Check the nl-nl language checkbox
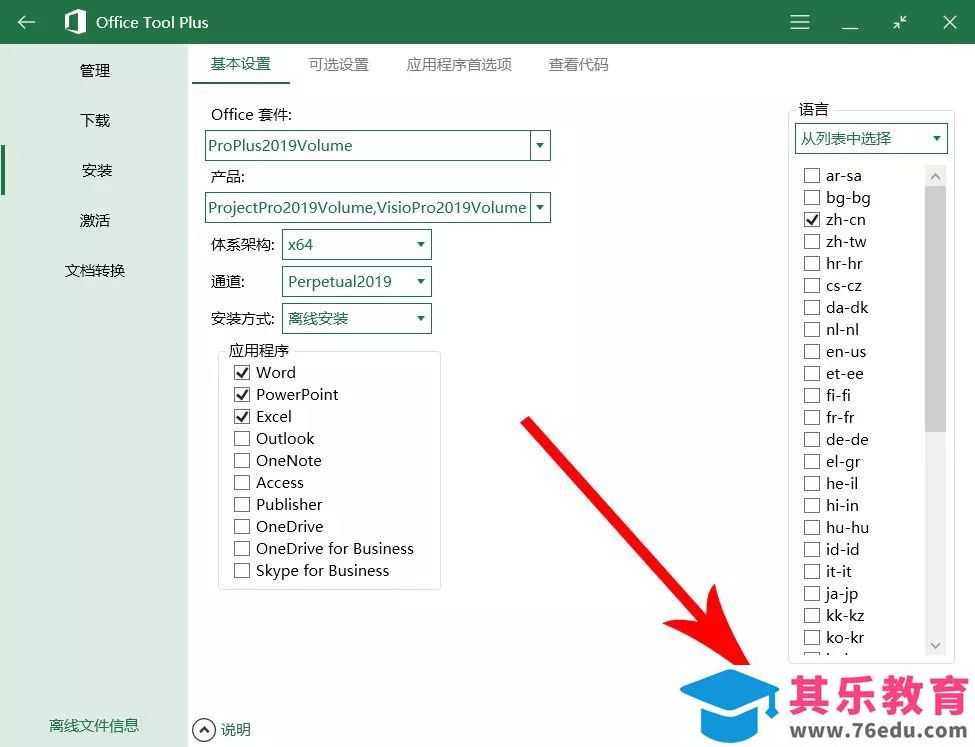Screen dimensions: 975x747 coord(811,330)
